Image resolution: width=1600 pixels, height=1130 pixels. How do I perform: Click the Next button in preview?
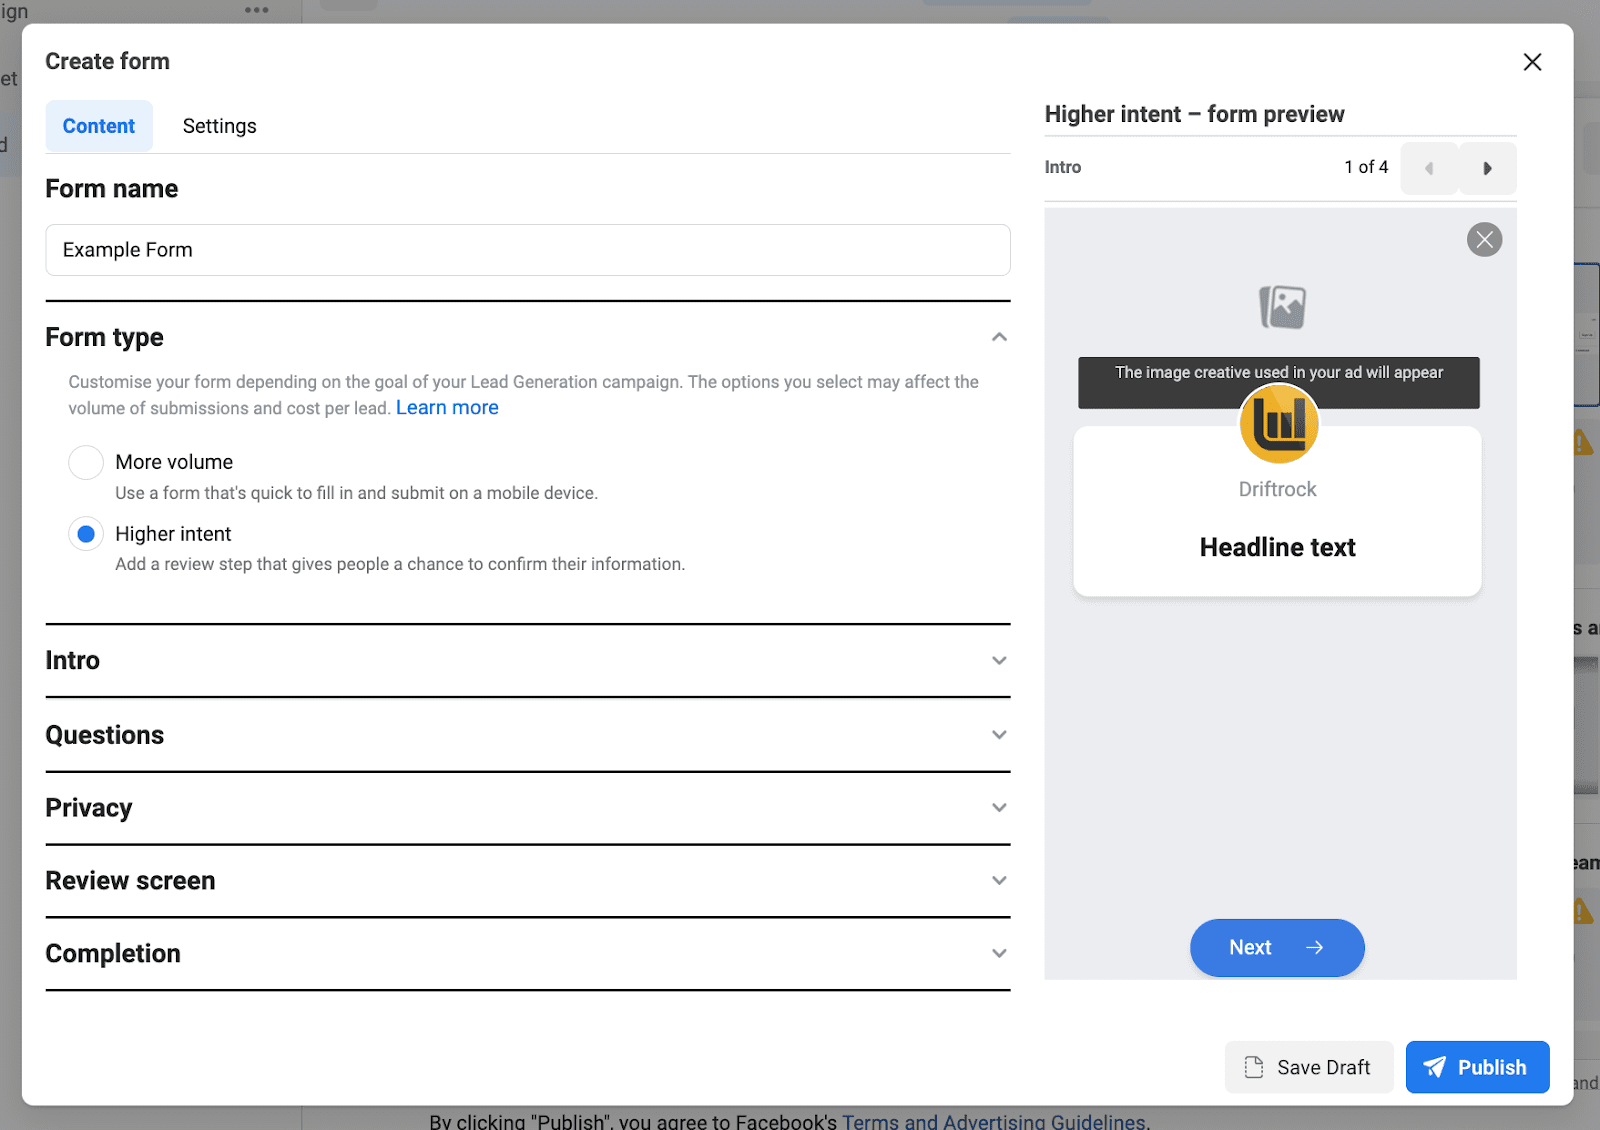[x=1277, y=948]
